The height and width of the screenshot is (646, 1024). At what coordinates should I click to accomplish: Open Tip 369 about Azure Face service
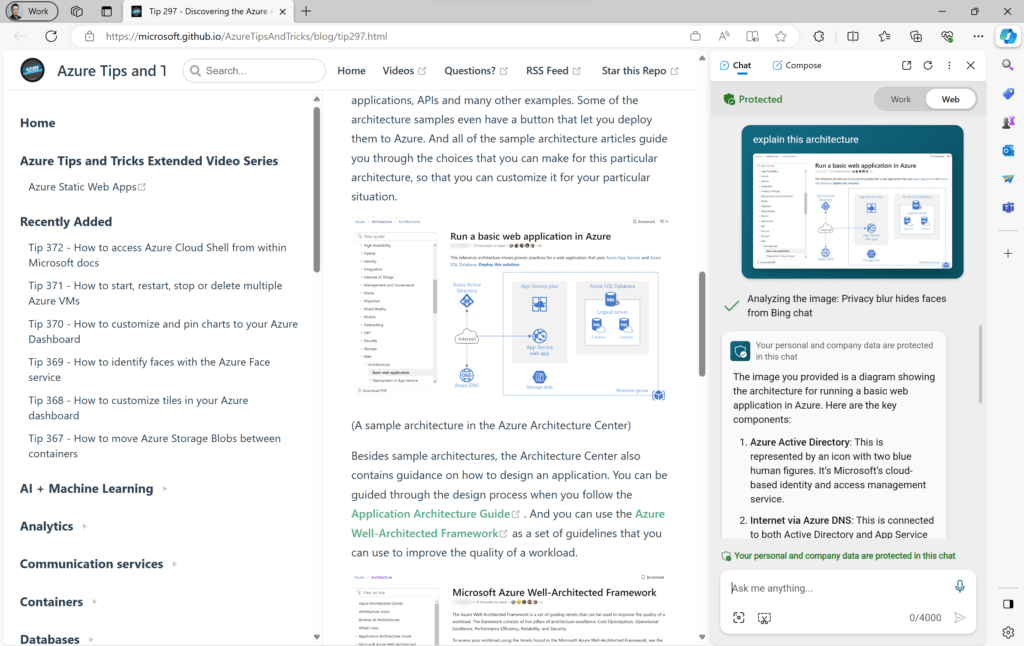149,370
